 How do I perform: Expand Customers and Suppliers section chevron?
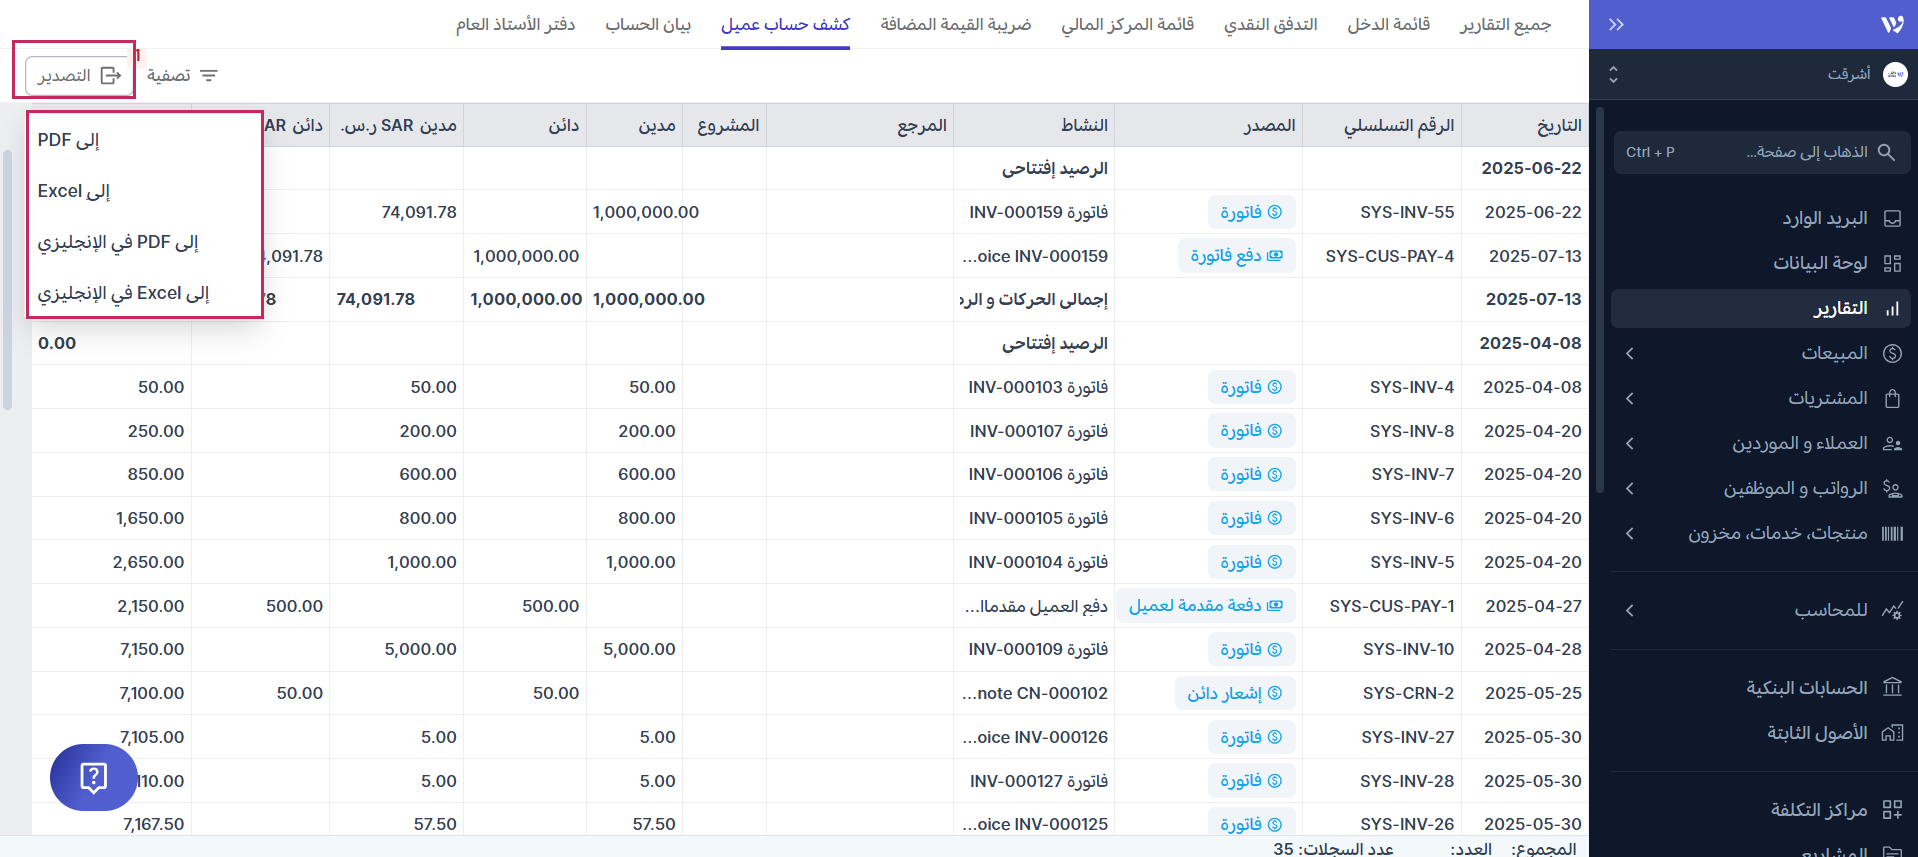(1630, 443)
